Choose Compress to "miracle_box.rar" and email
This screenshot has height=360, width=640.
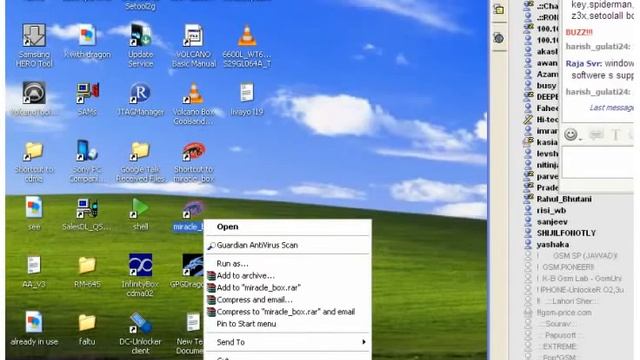coord(287,312)
